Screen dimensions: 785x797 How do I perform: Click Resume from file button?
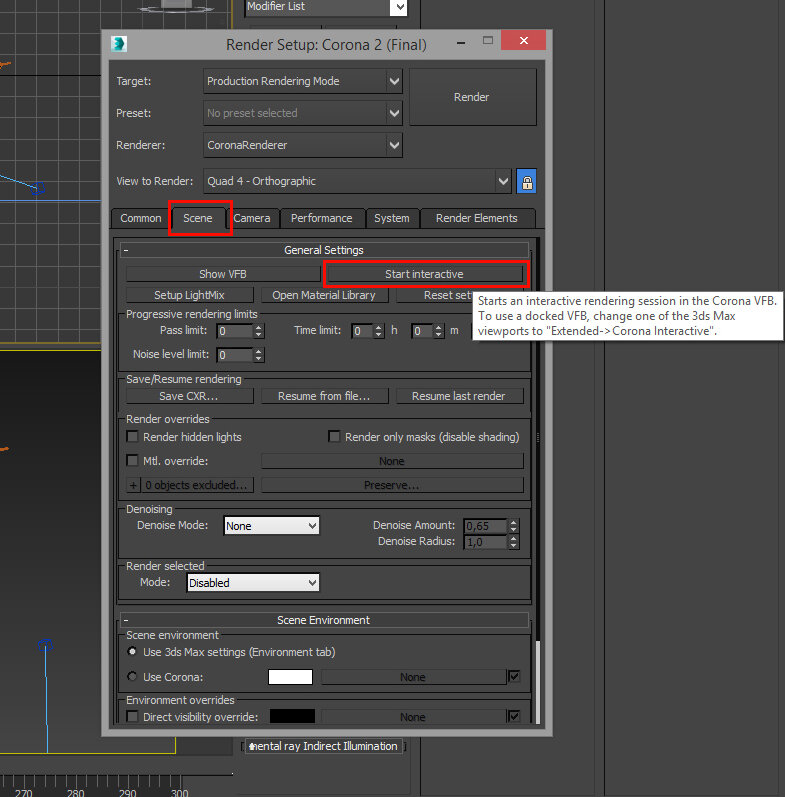click(324, 396)
